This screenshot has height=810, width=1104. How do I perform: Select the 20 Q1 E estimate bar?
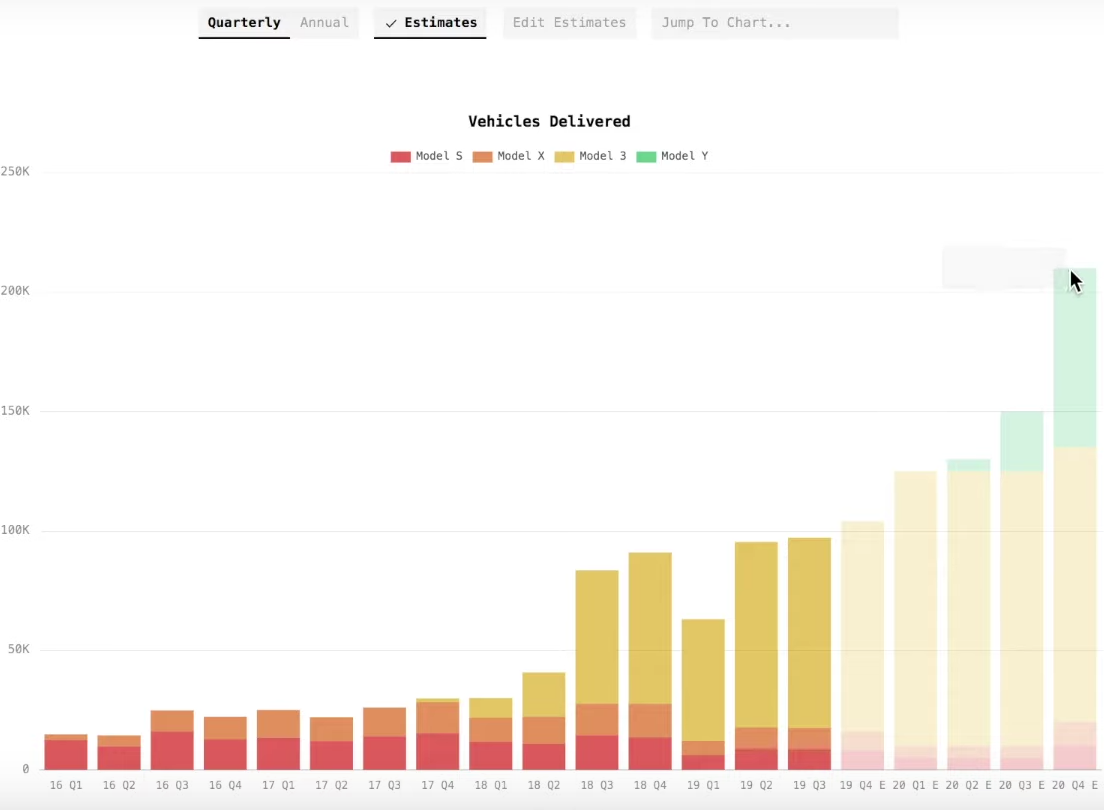tap(915, 621)
